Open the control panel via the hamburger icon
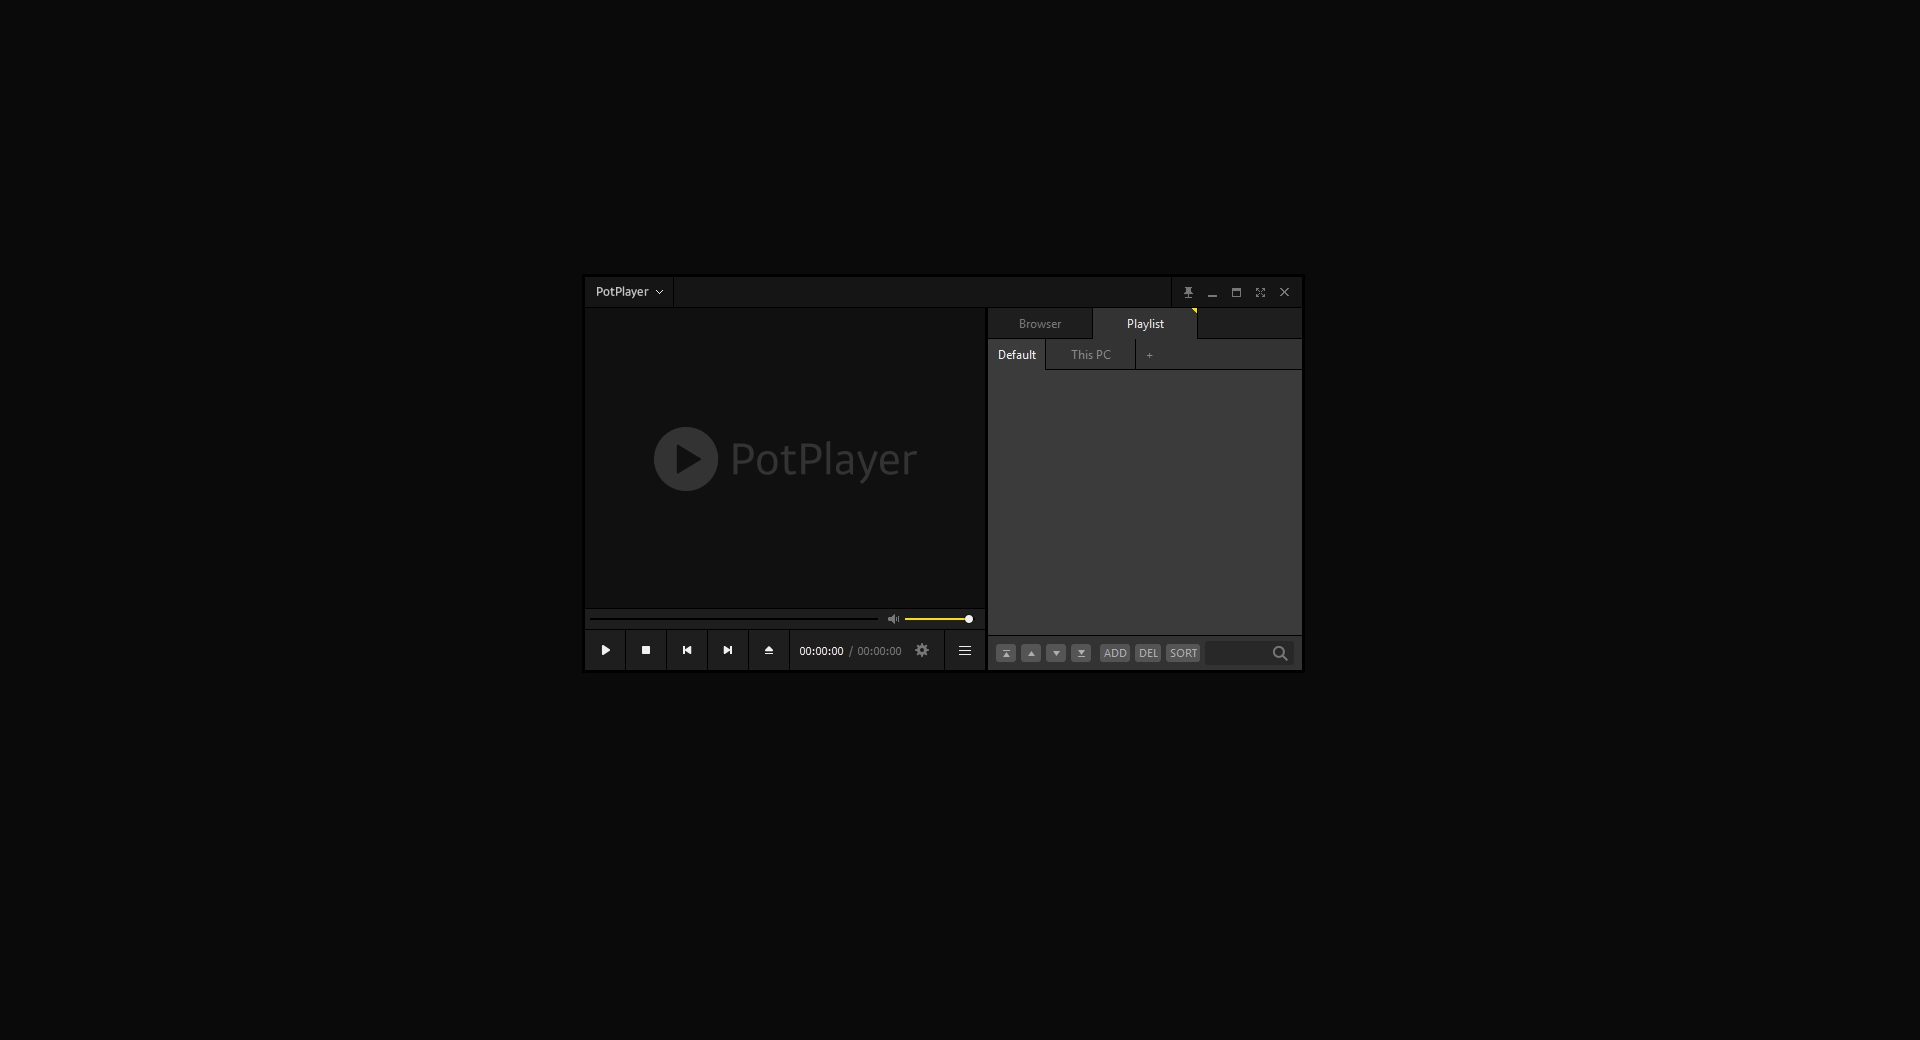 (x=964, y=650)
